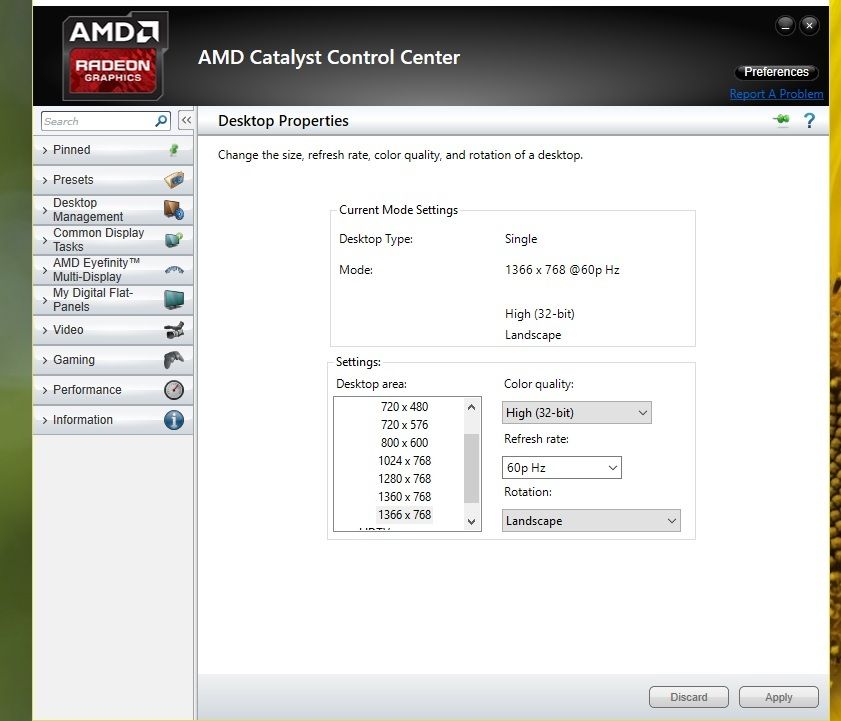Click the Desktop area scrollbar up arrow
The image size is (841, 721).
pyautogui.click(x=471, y=407)
